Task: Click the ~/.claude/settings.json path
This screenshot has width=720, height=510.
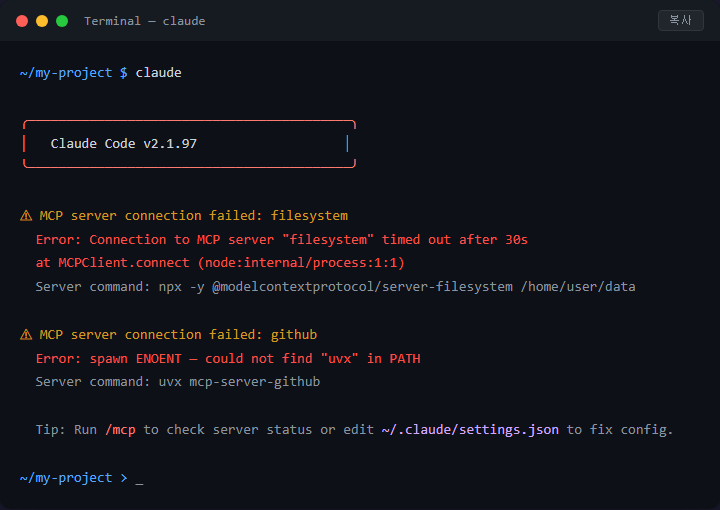Action: pos(470,430)
